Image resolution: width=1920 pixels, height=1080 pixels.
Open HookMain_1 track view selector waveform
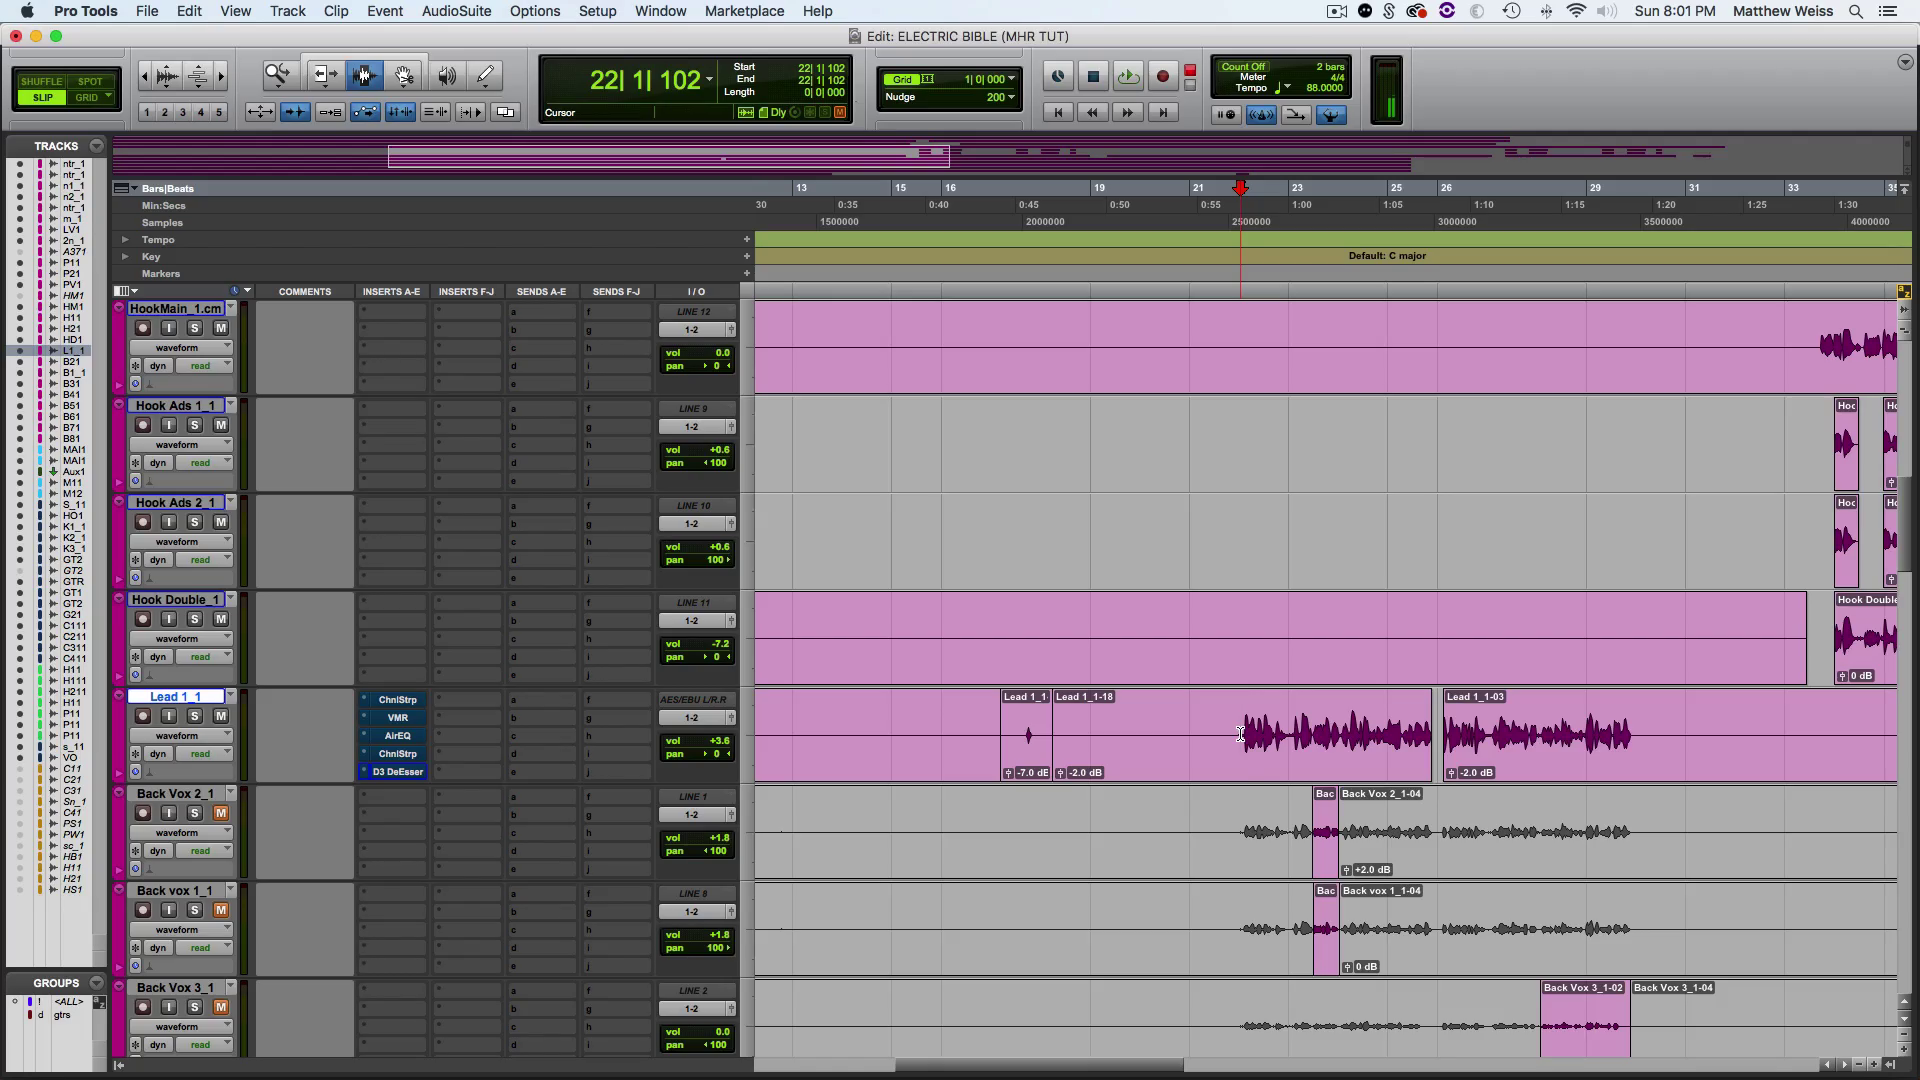pos(180,347)
